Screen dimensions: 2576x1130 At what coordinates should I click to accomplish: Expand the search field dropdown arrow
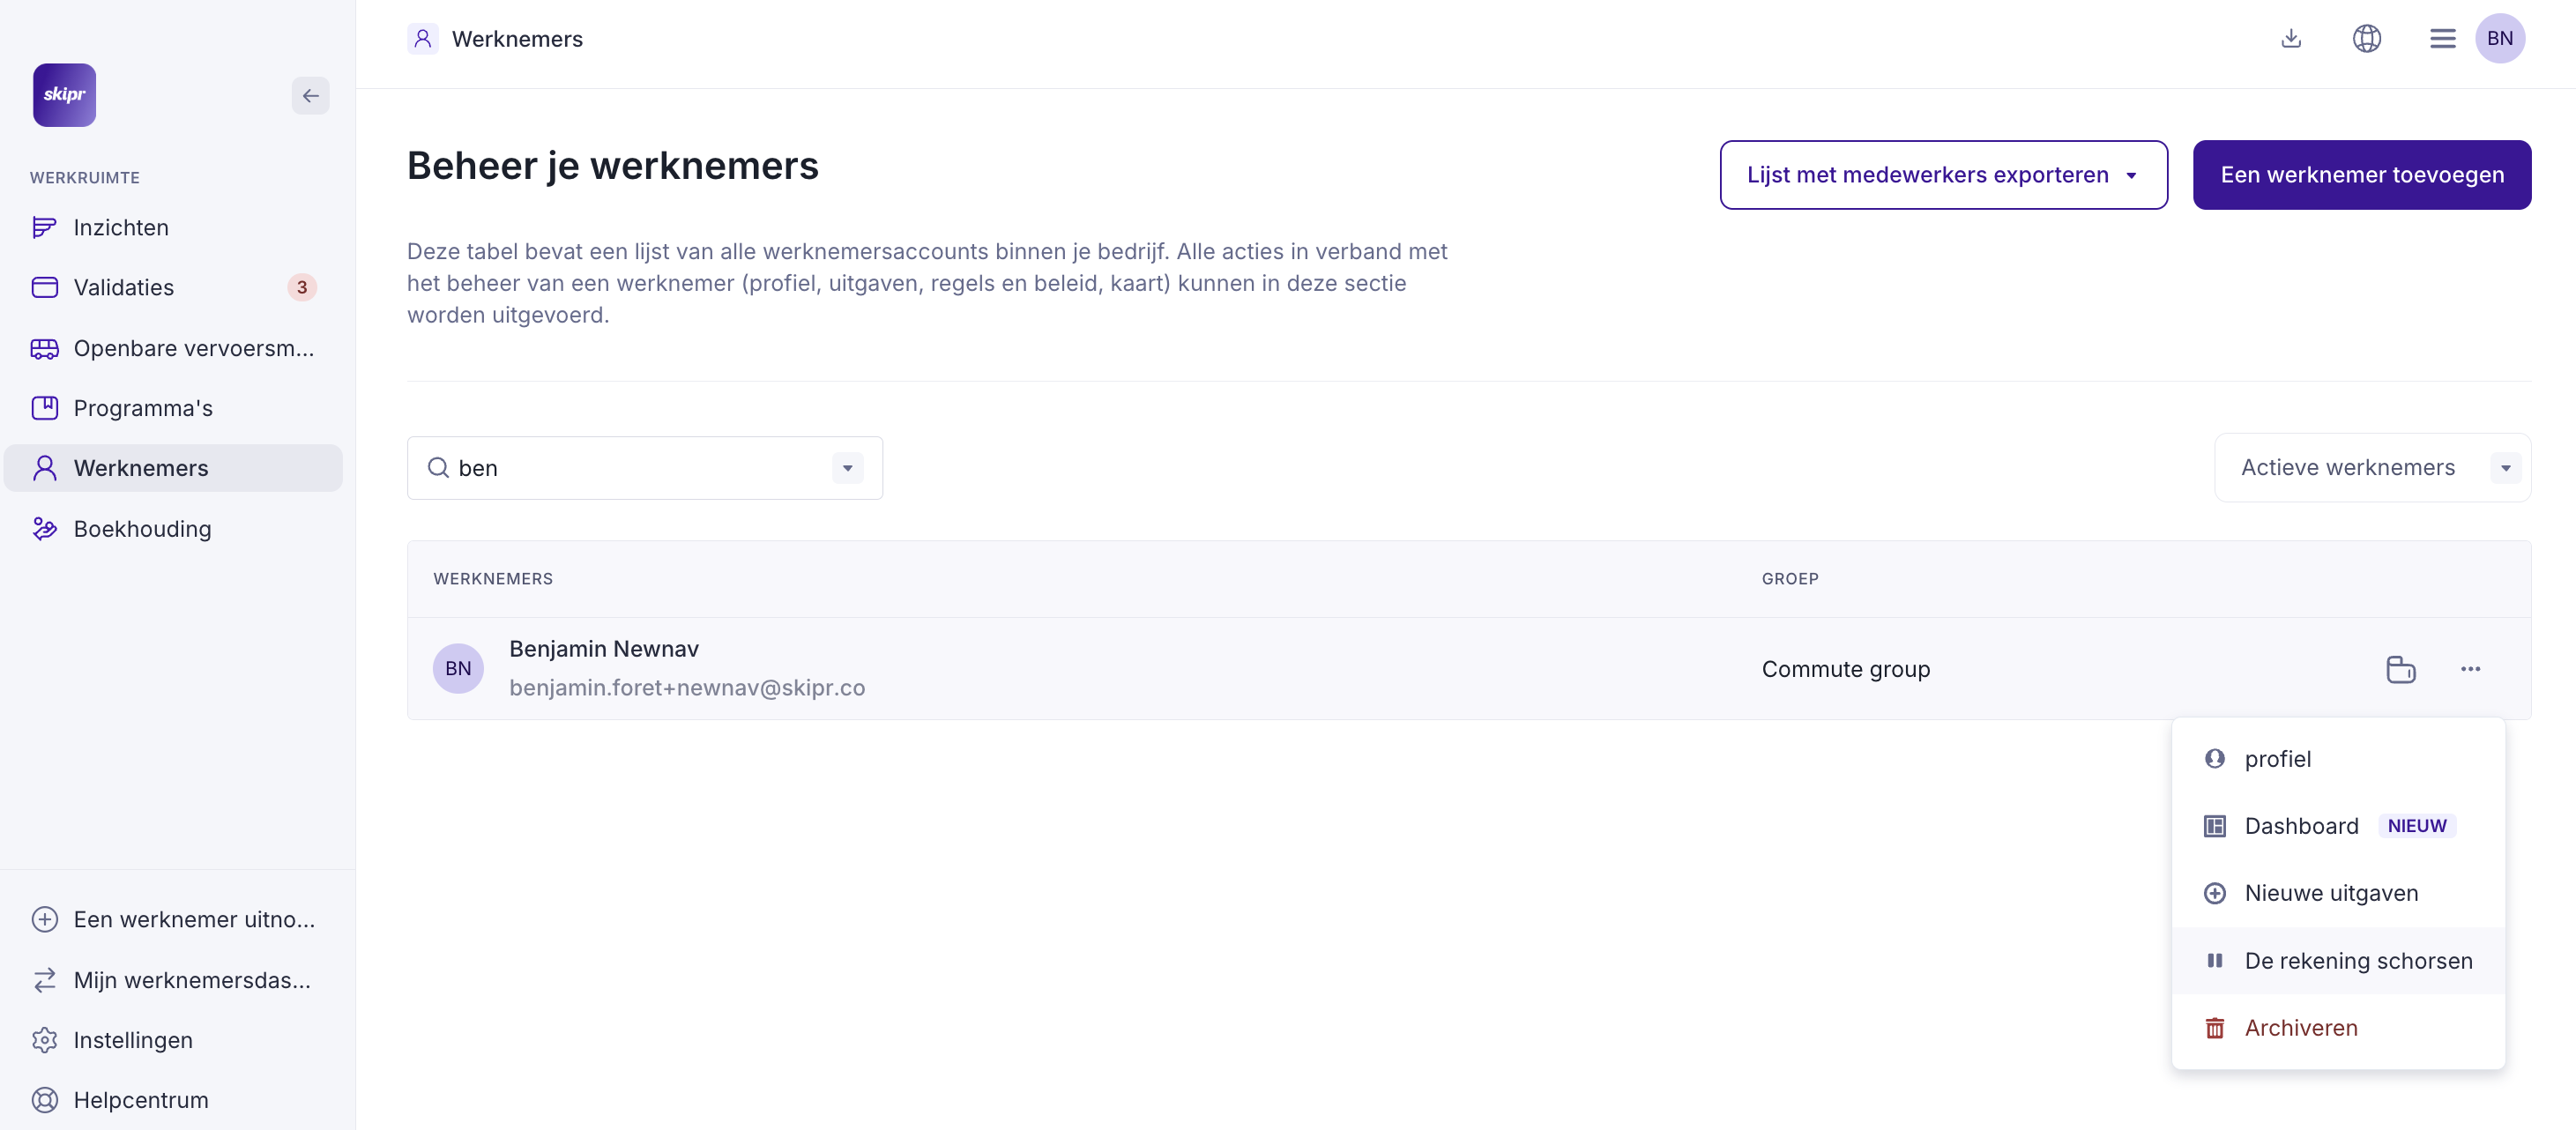(847, 468)
